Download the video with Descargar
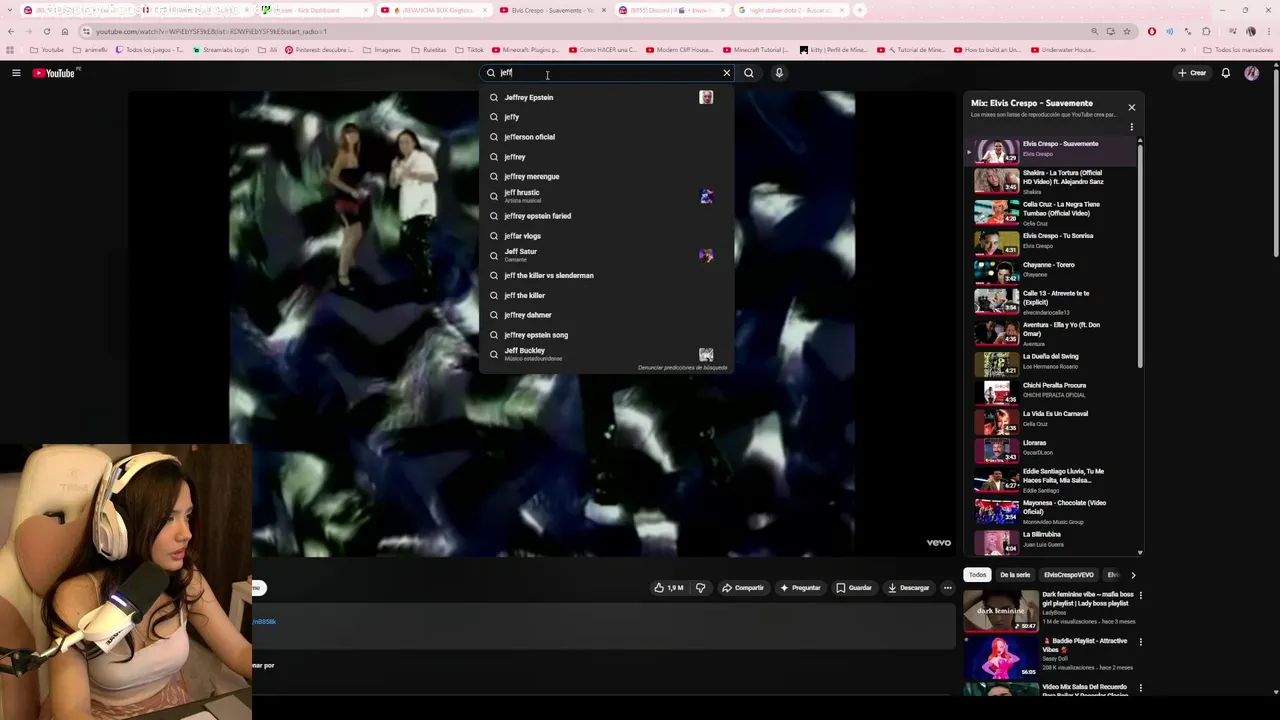 click(909, 588)
